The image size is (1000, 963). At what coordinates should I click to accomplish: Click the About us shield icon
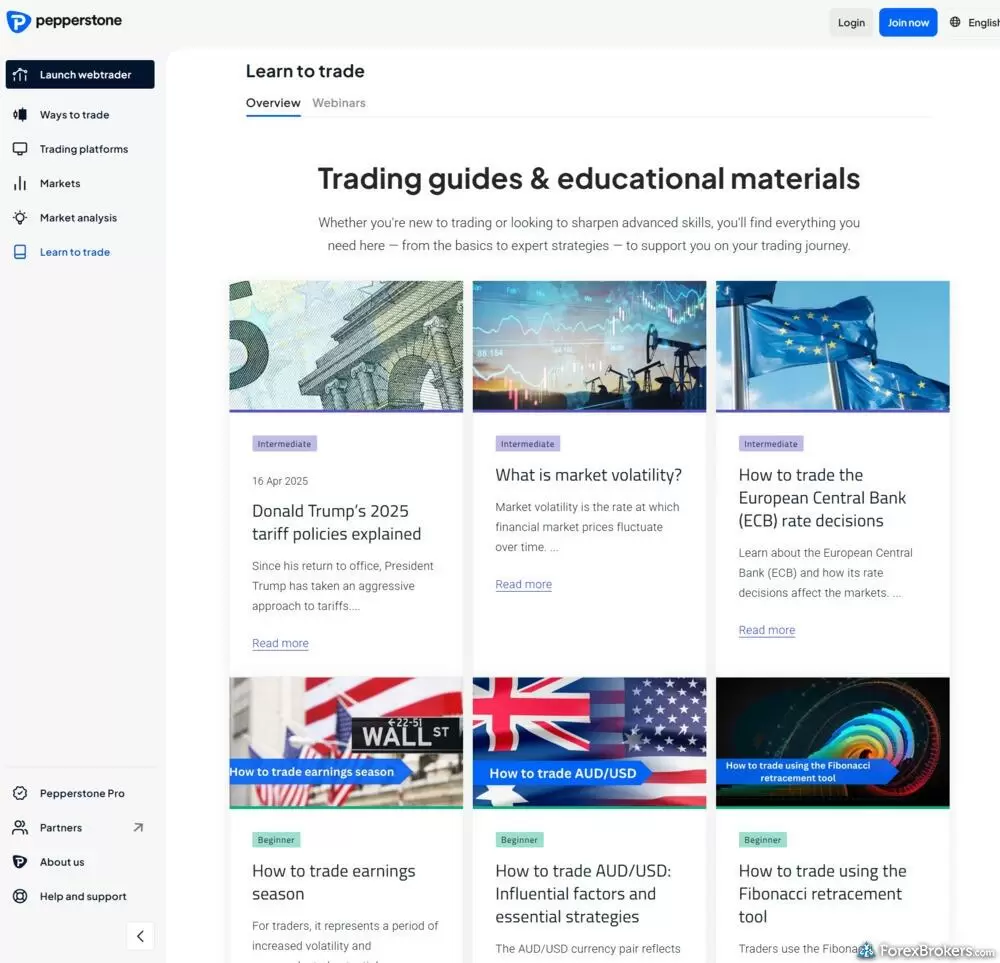click(19, 861)
